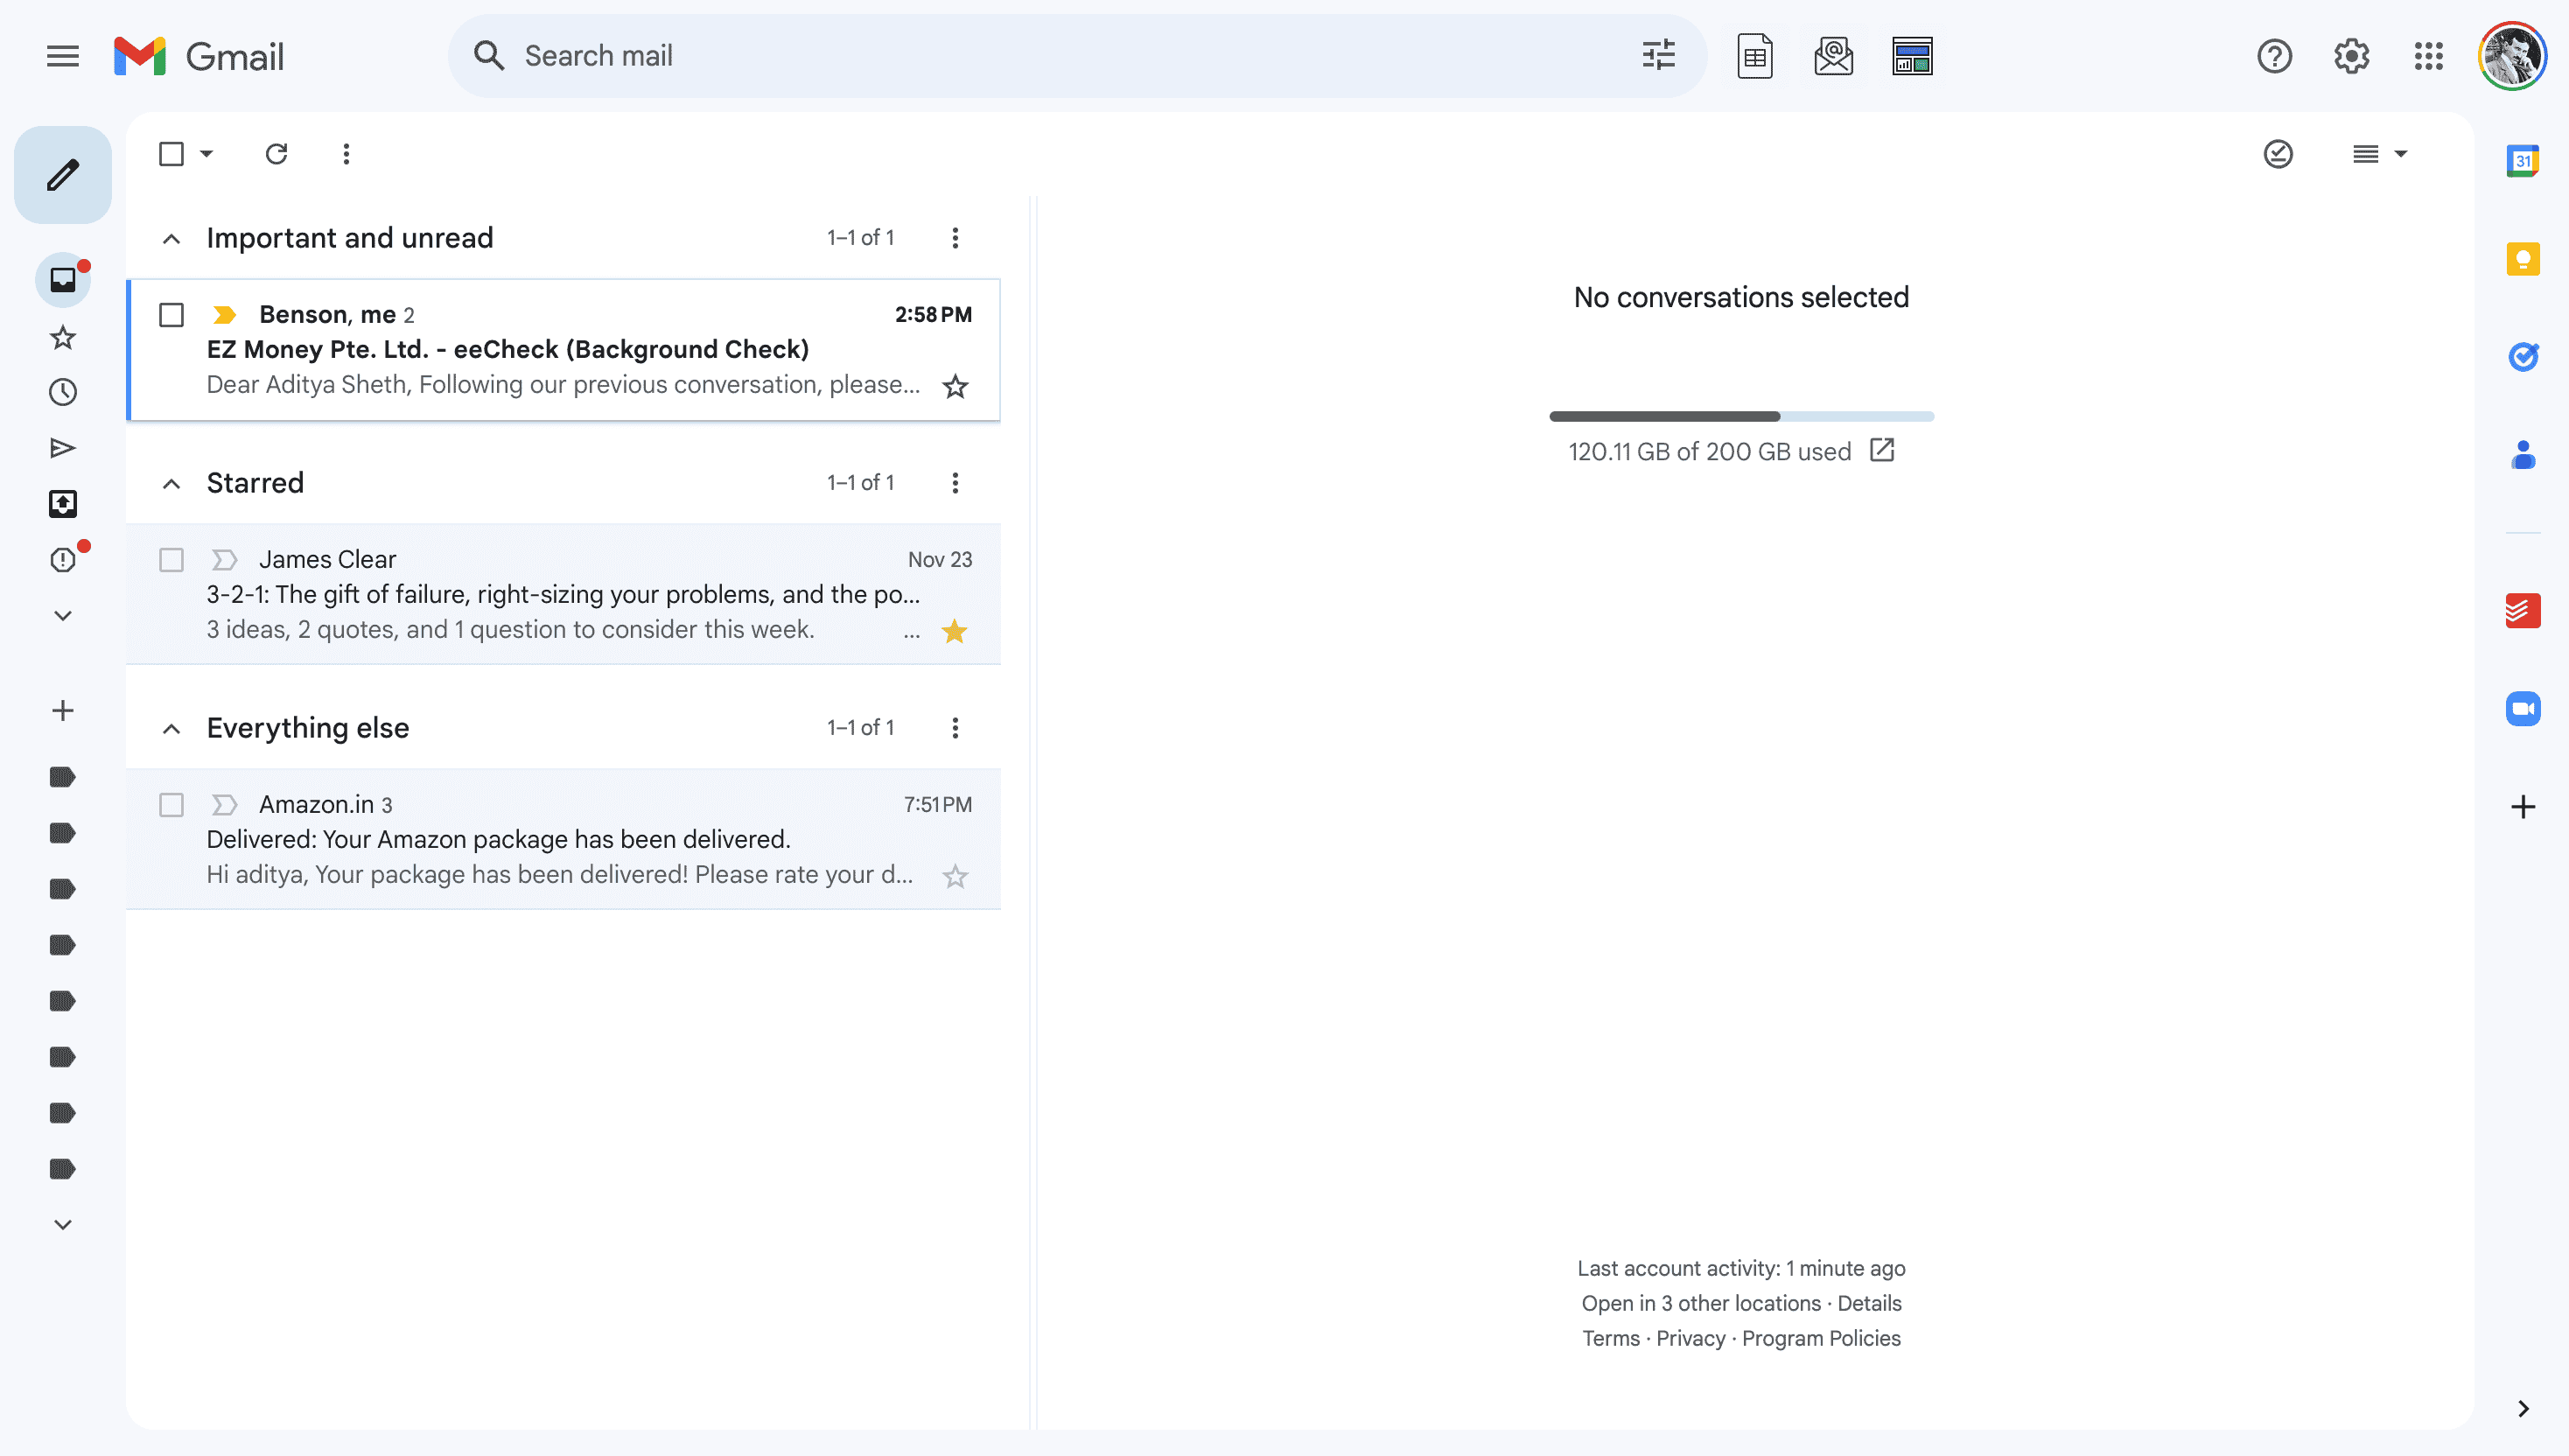Launch Todoist from the right sidebar
2569x1456 pixels.
pyautogui.click(x=2524, y=610)
